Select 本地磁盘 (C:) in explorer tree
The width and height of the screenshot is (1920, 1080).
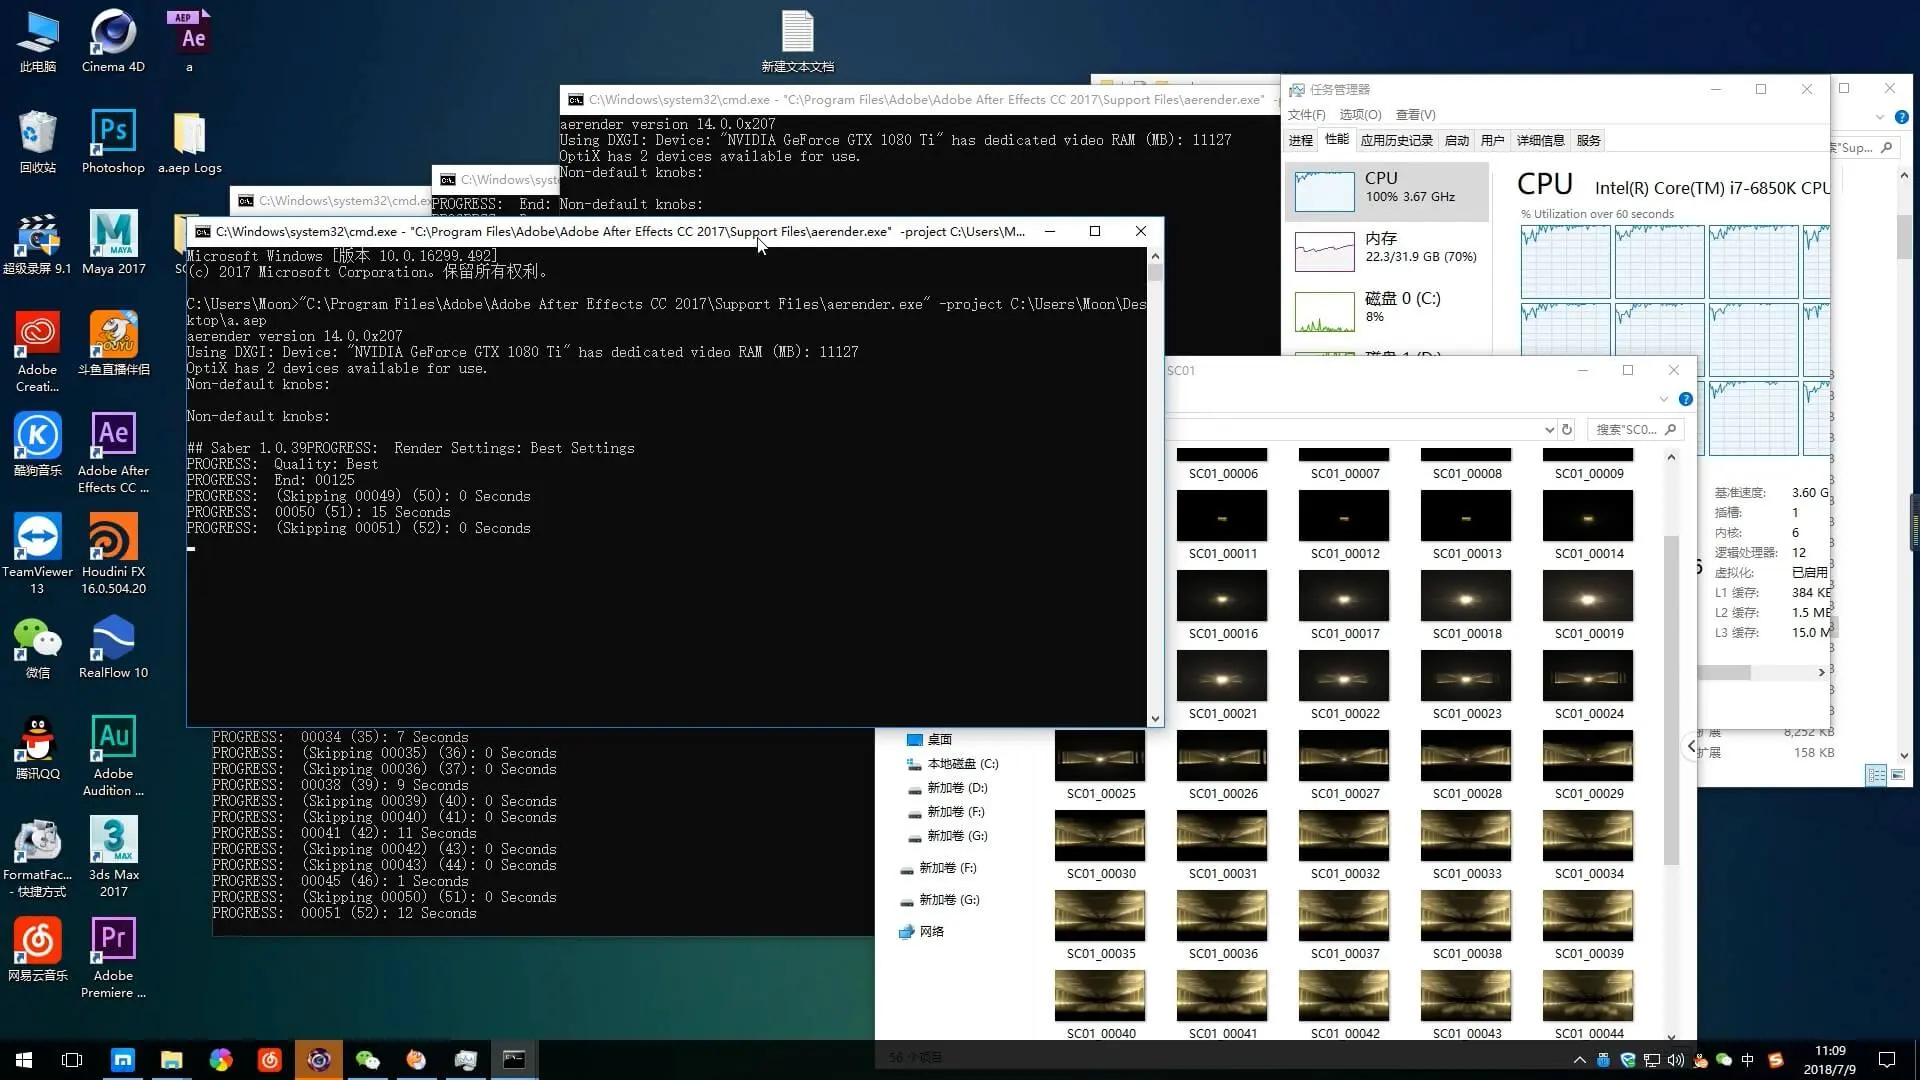952,764
